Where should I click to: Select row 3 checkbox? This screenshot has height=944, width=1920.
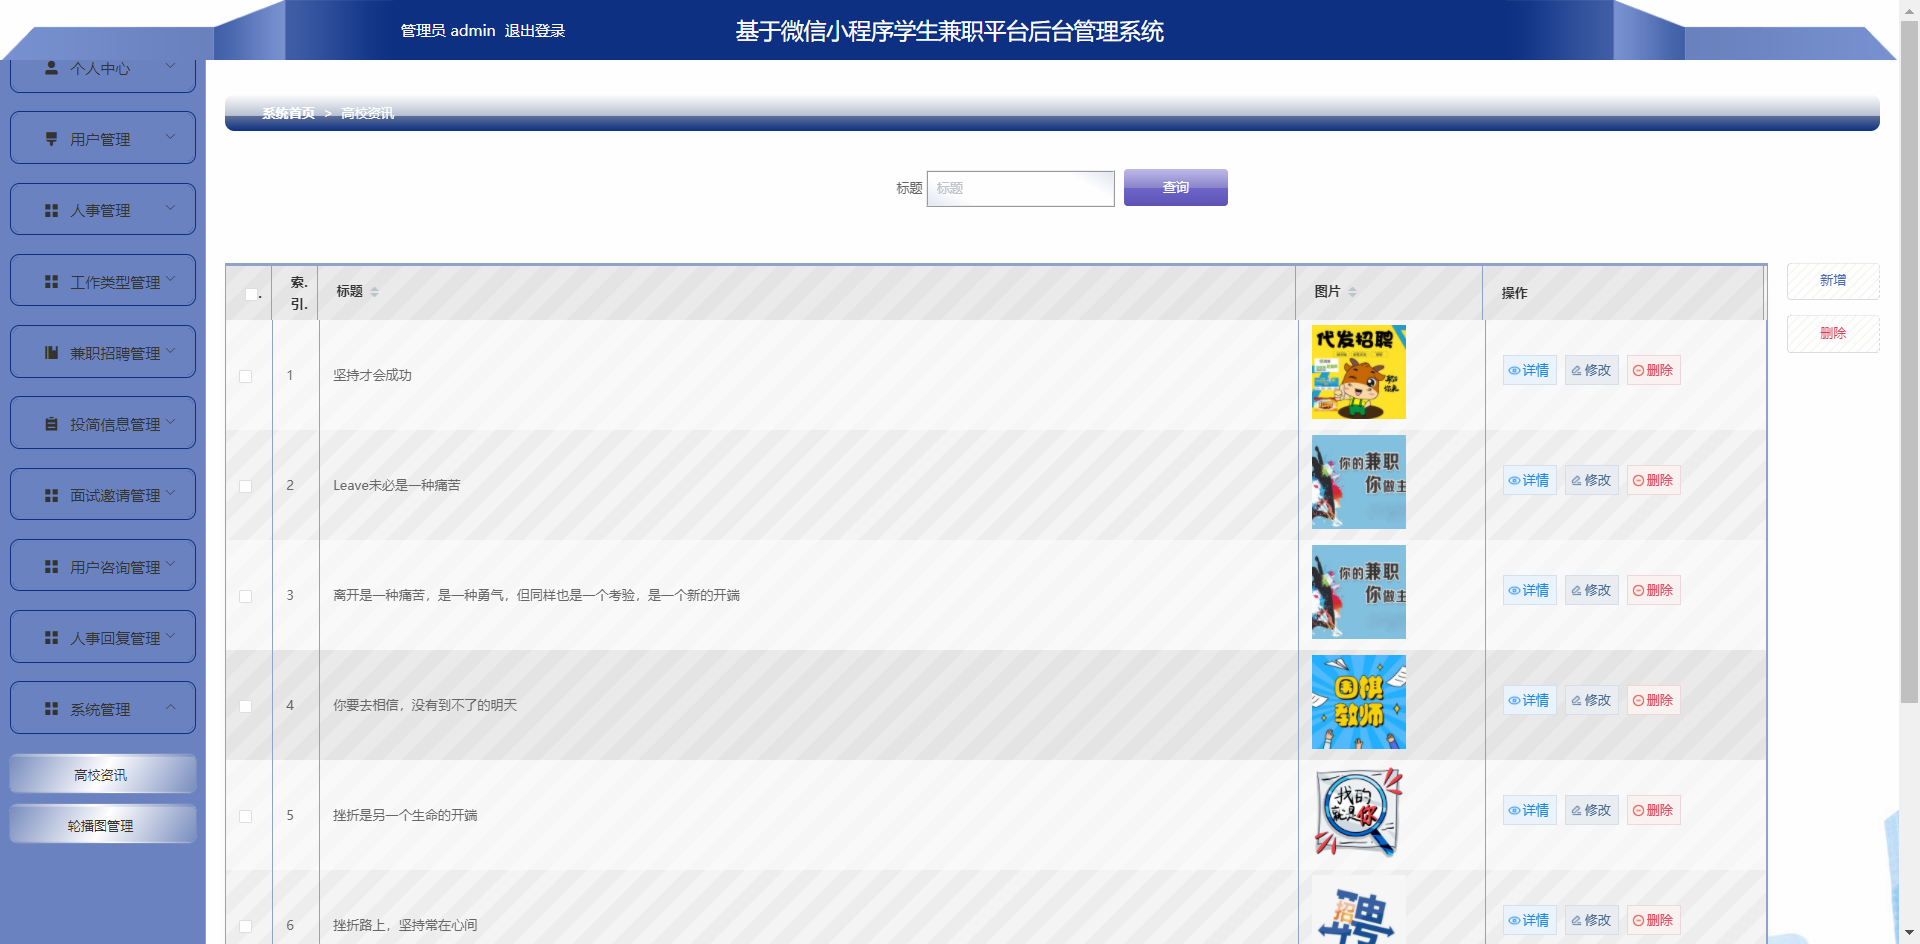(246, 596)
